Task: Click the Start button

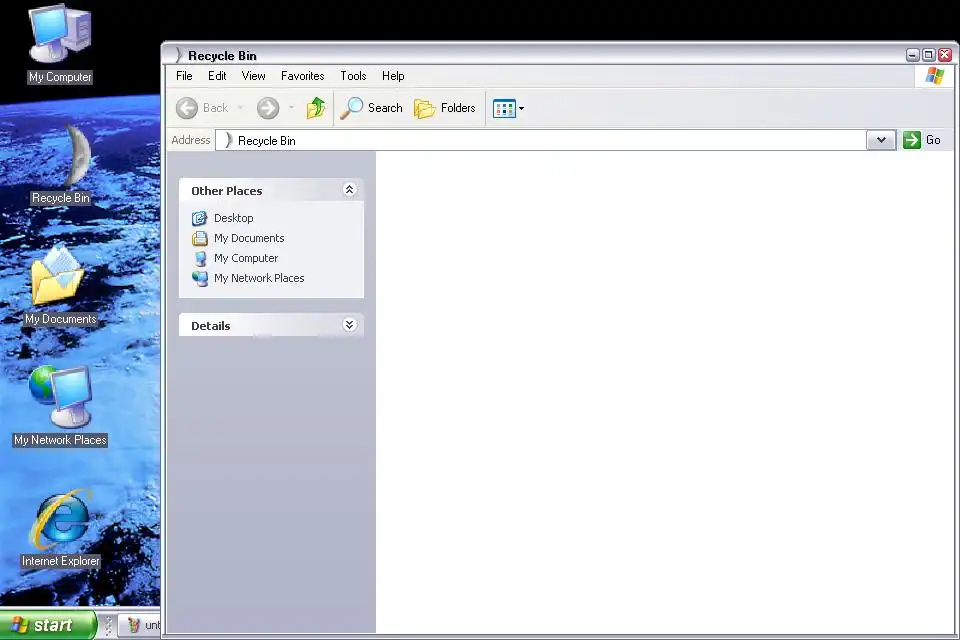Action: [48, 625]
